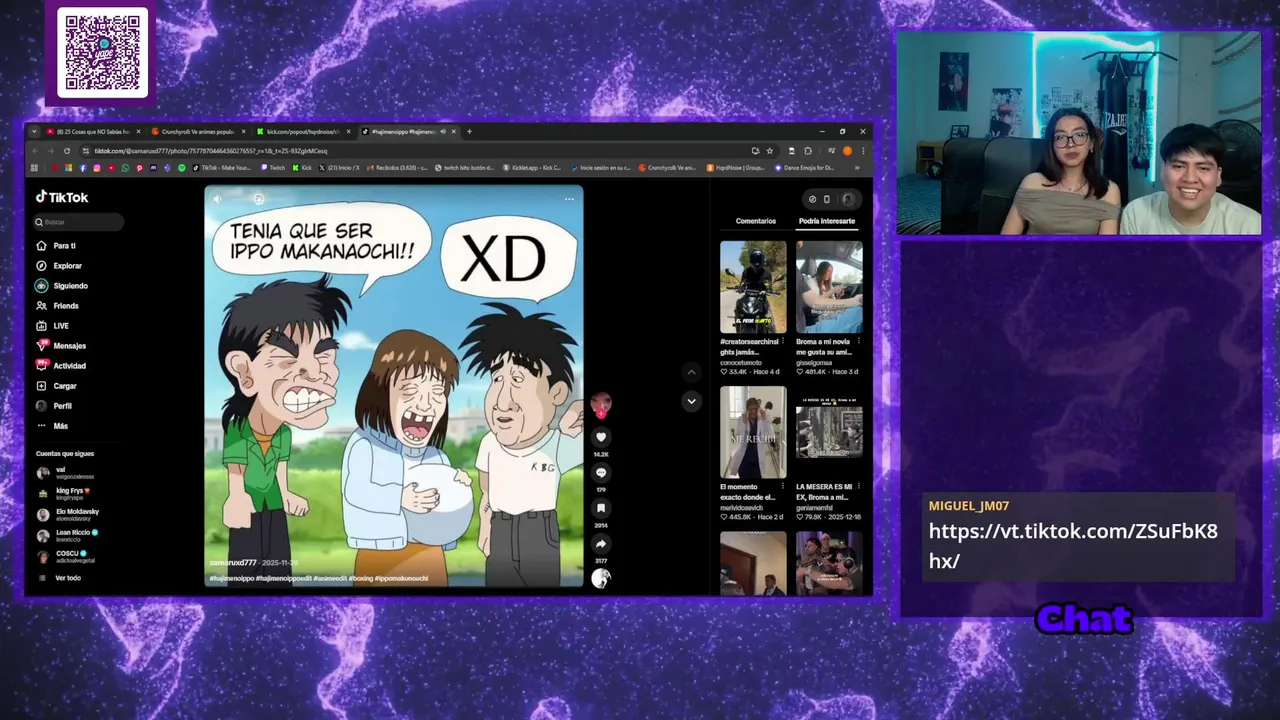Viewport: 1280px width, 720px height.
Task: Open the Explorar section
Action: click(59, 266)
